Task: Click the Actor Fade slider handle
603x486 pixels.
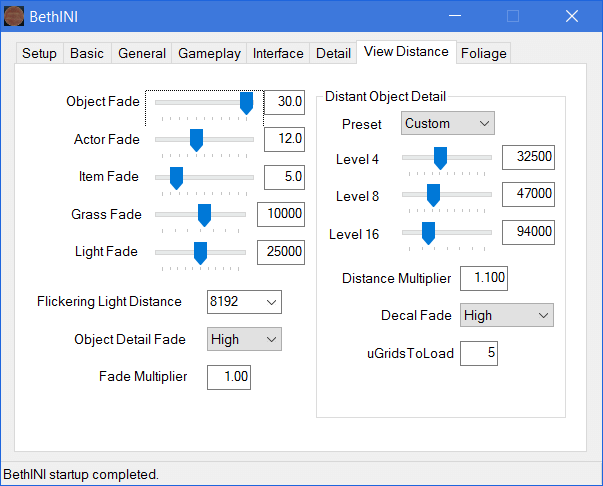Action: pyautogui.click(x=197, y=139)
